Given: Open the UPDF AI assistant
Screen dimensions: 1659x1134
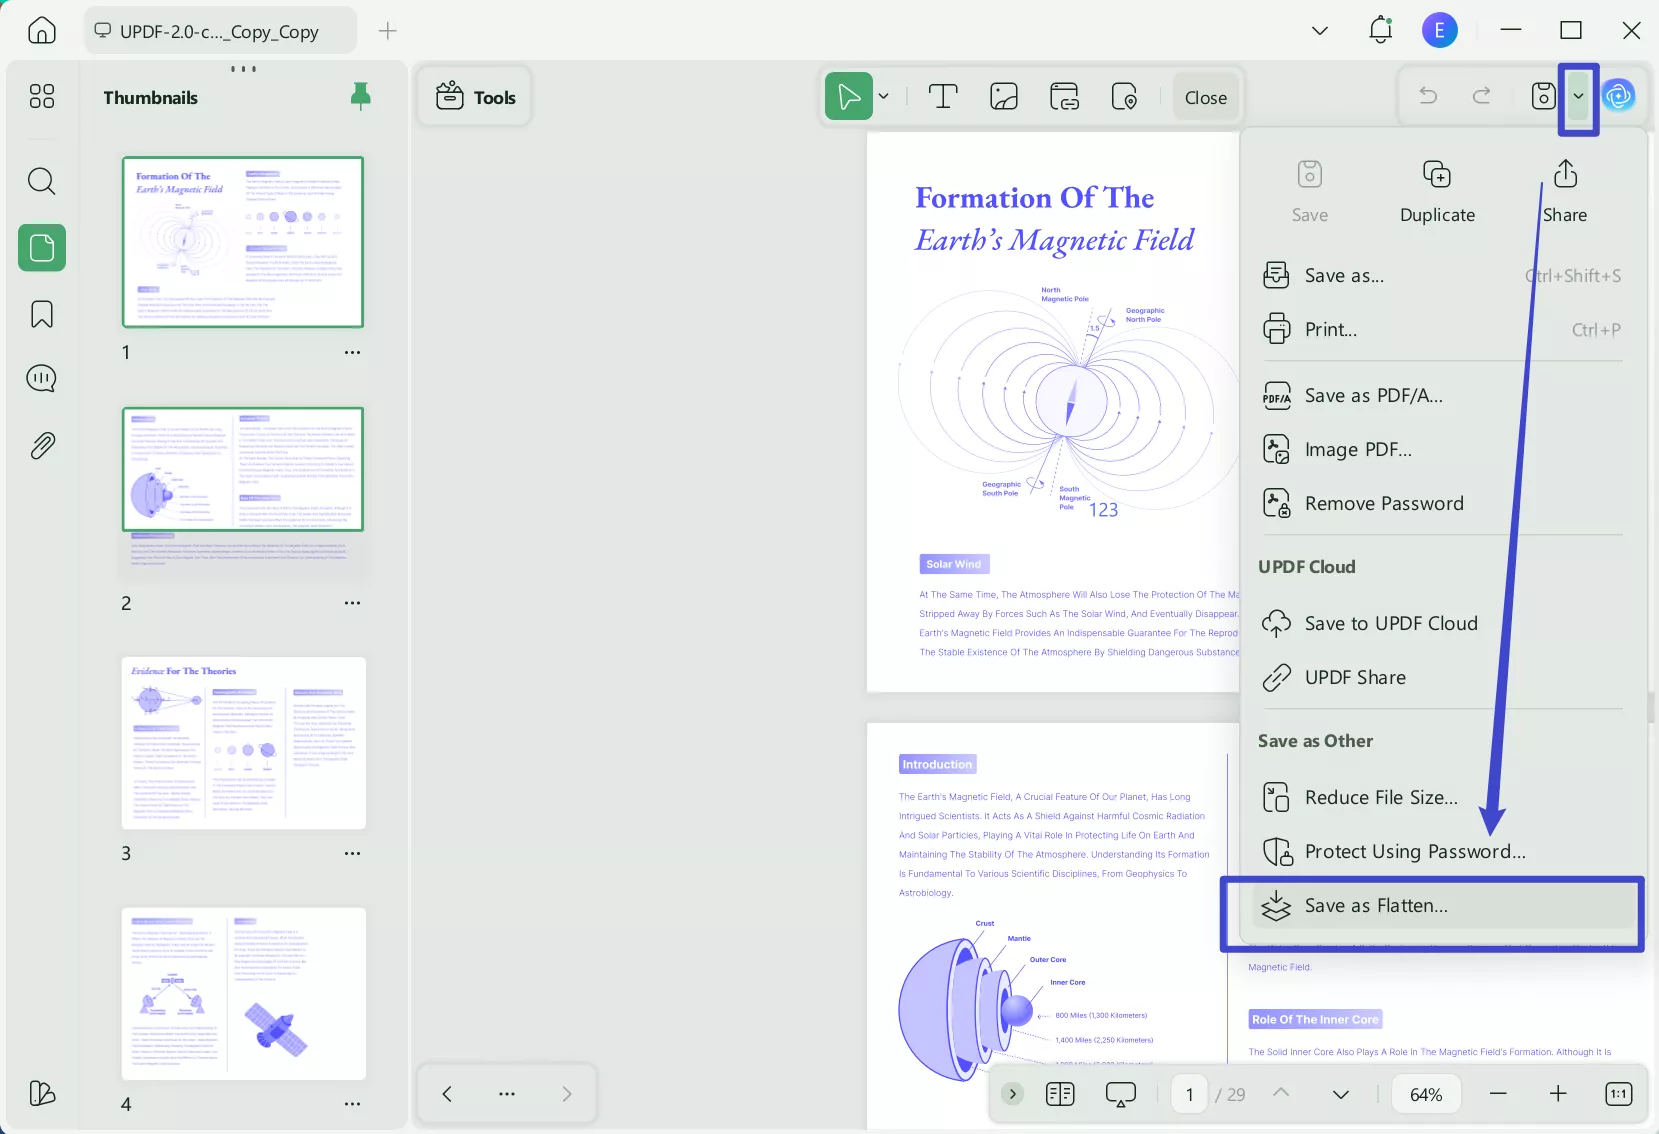Looking at the screenshot, I should [1620, 96].
